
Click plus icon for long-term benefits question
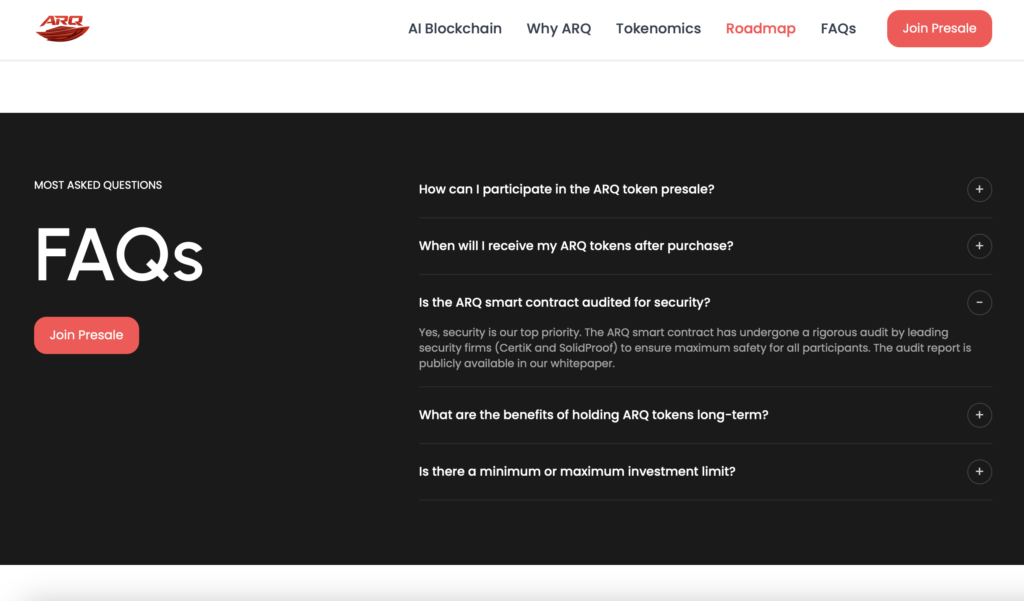pyautogui.click(x=979, y=415)
